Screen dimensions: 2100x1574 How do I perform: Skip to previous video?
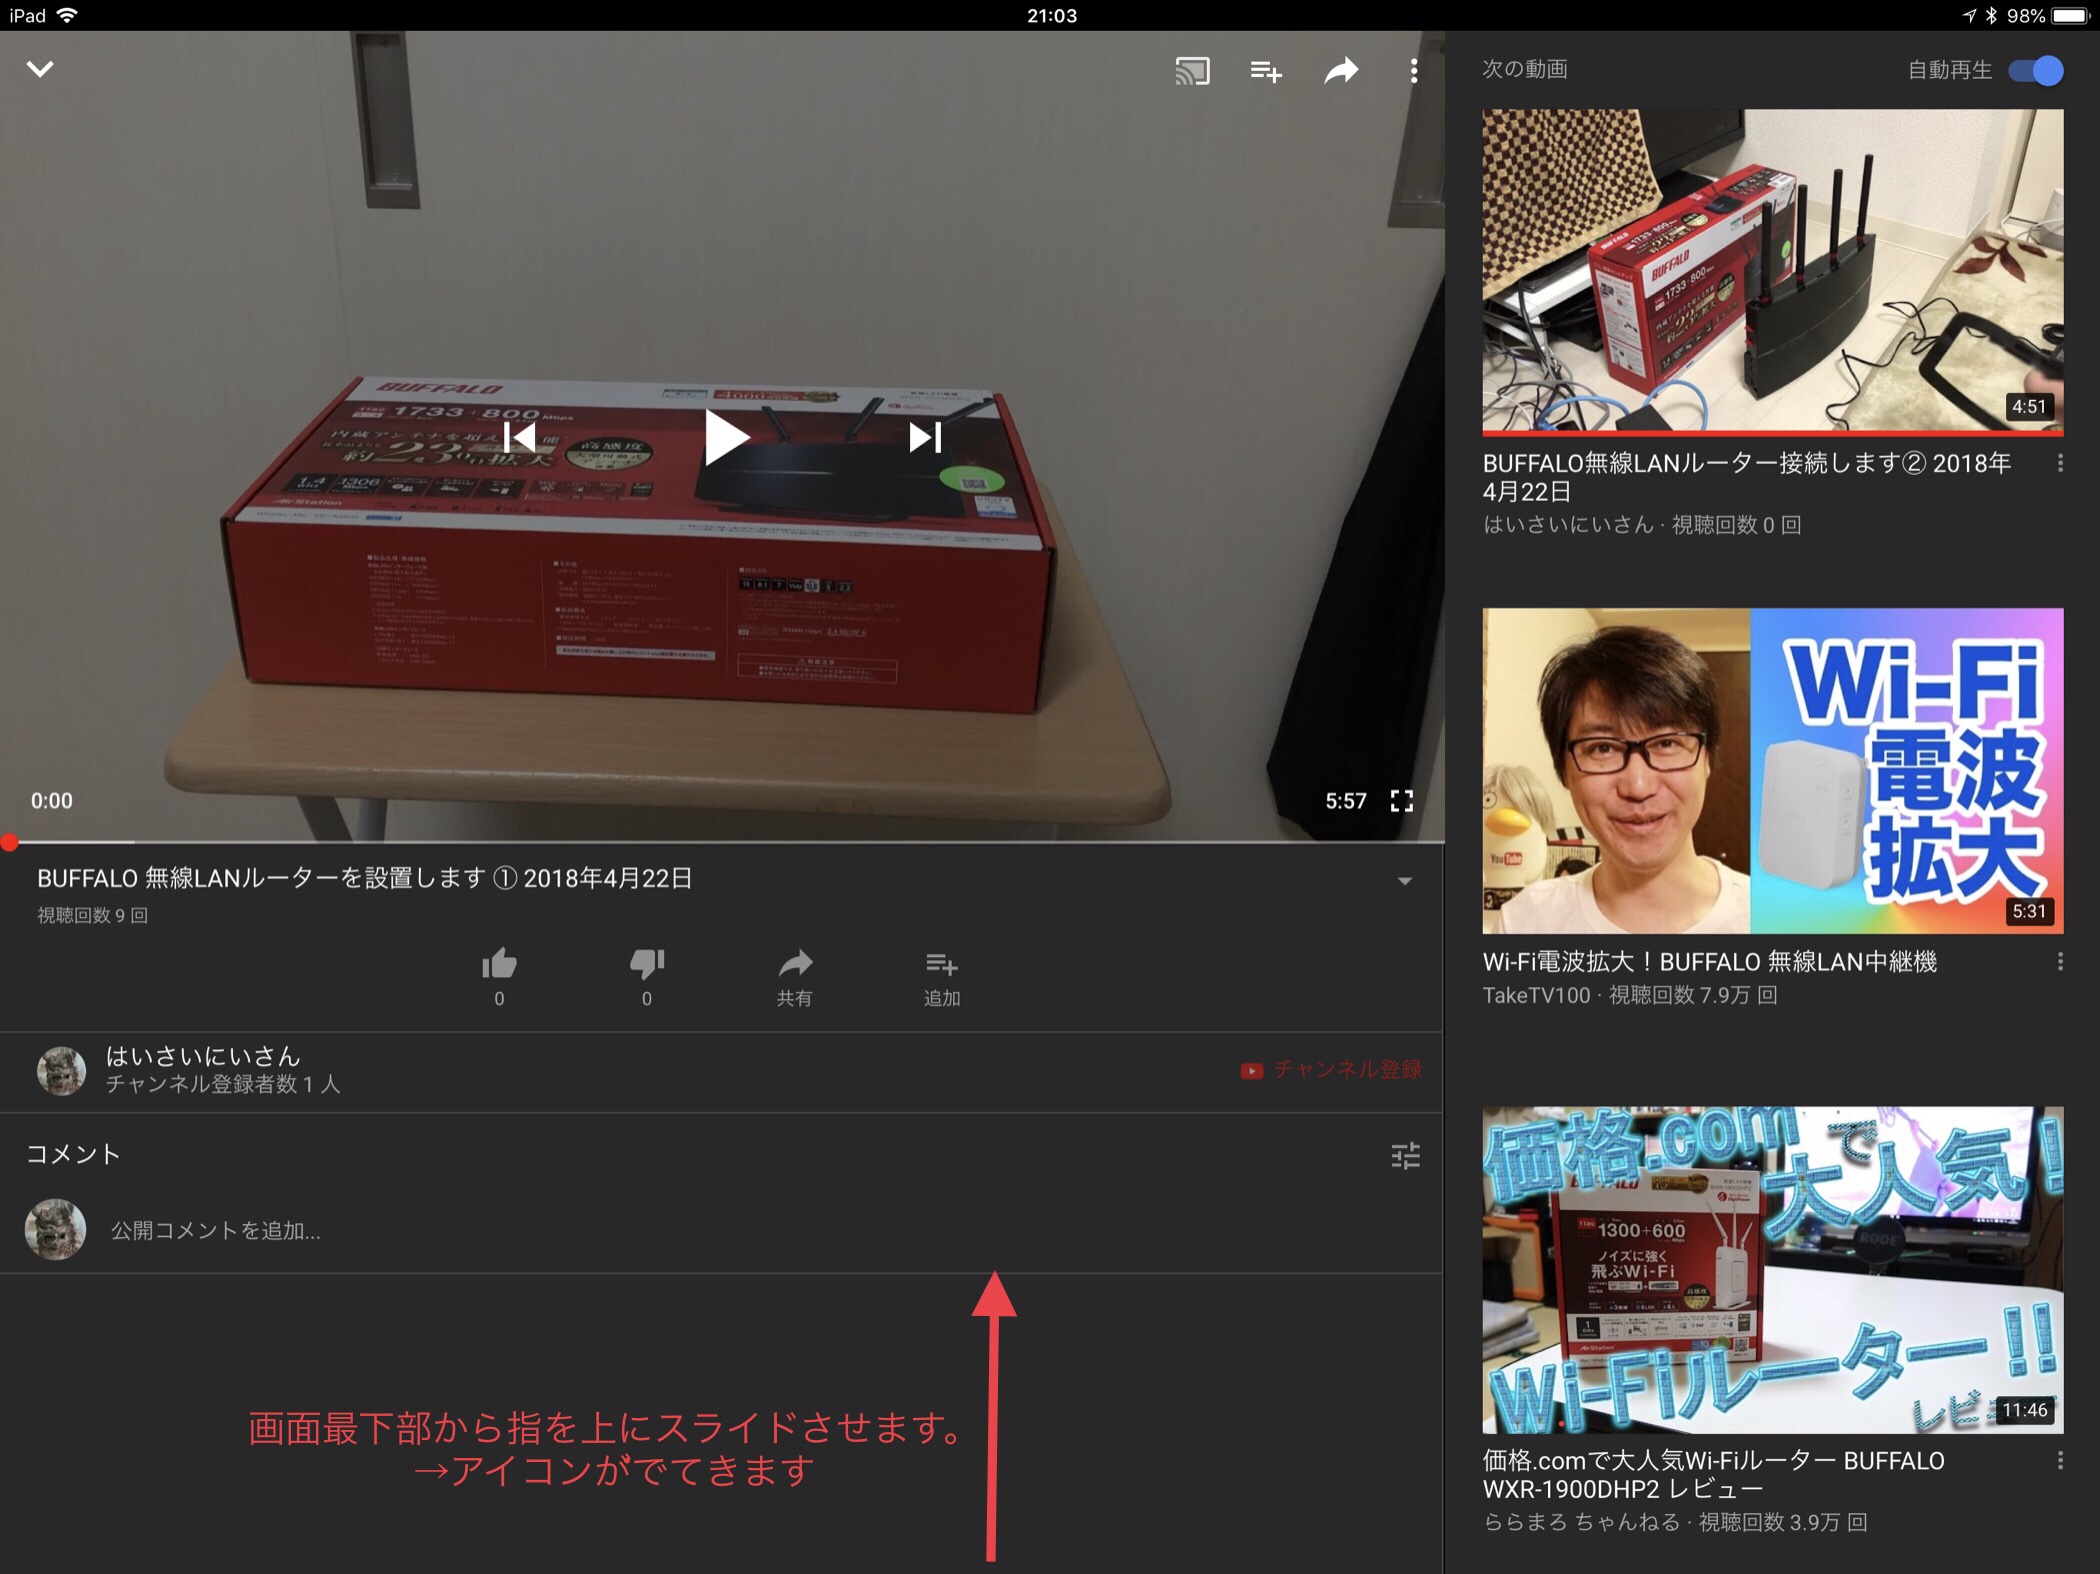coord(520,437)
